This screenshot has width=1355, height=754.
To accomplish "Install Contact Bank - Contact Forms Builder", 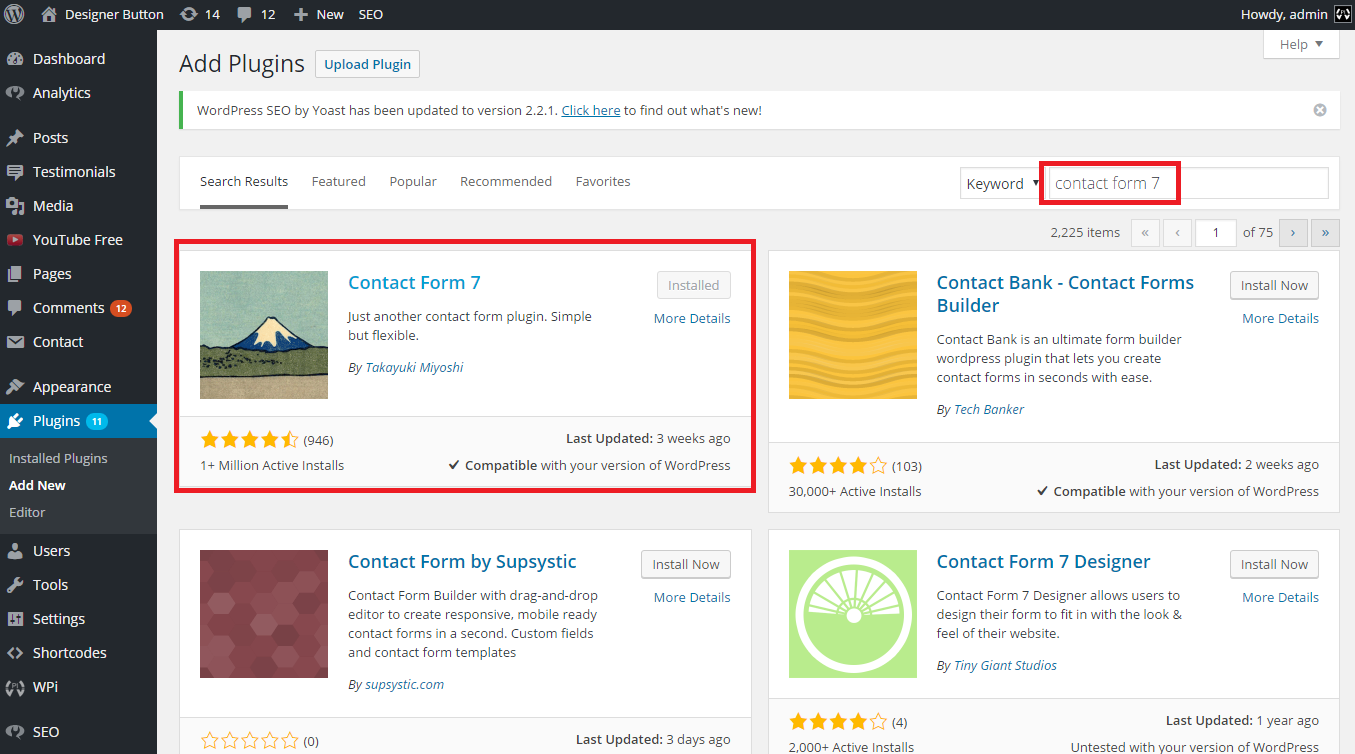I will pos(1274,285).
